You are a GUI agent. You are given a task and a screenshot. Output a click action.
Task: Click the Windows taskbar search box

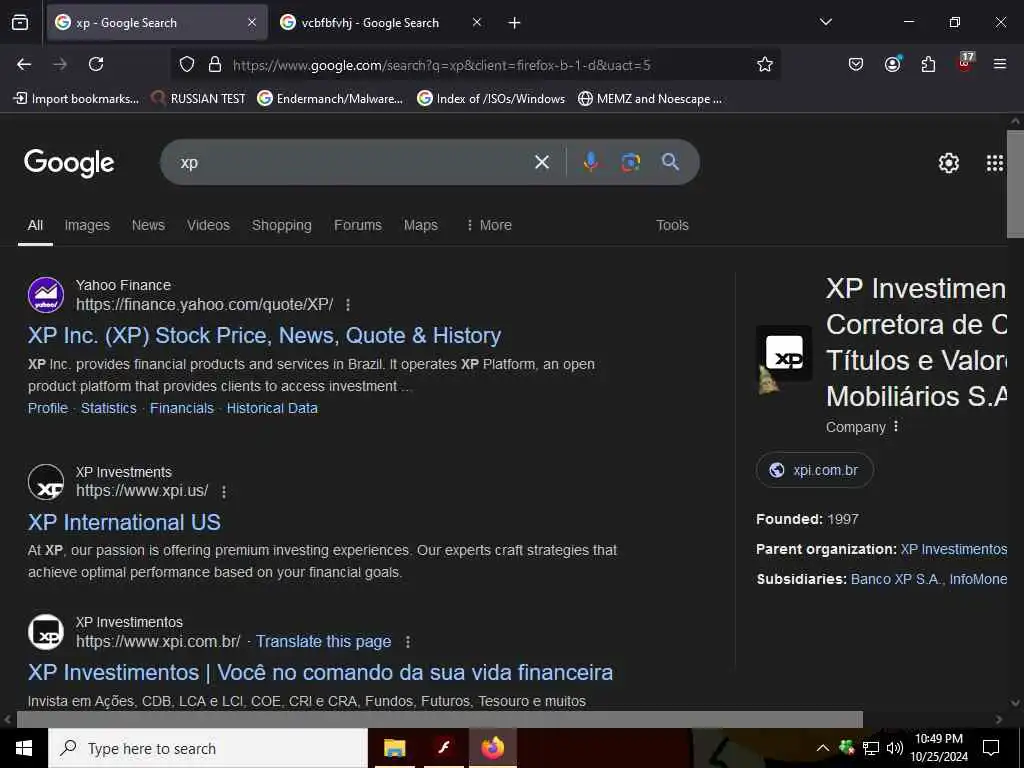[x=208, y=748]
